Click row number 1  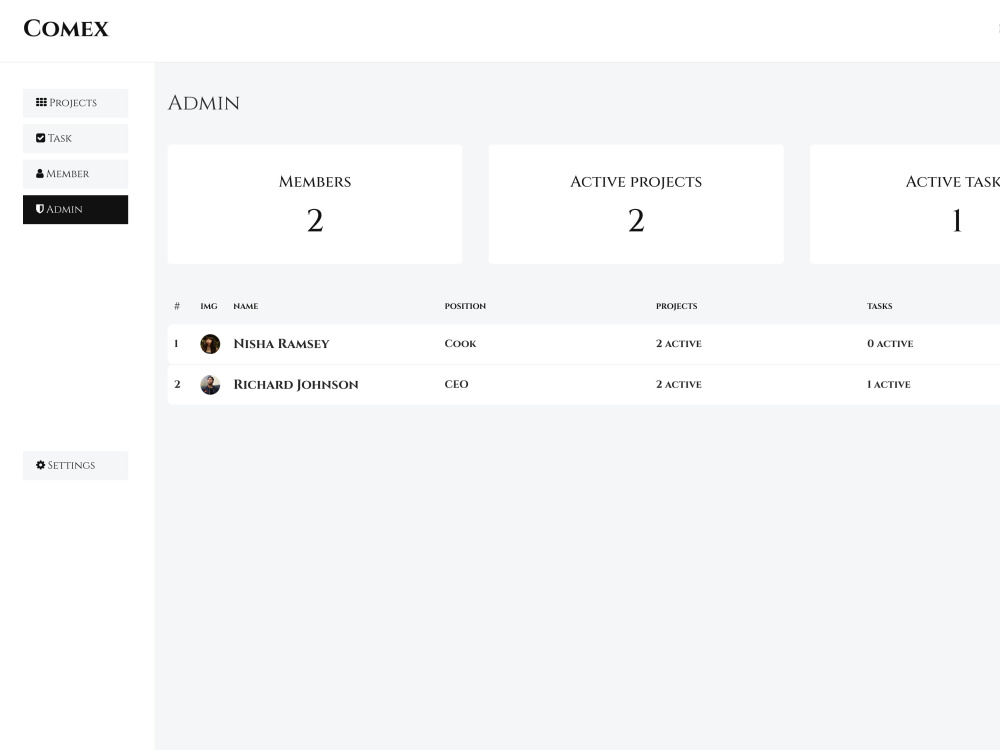tap(177, 344)
